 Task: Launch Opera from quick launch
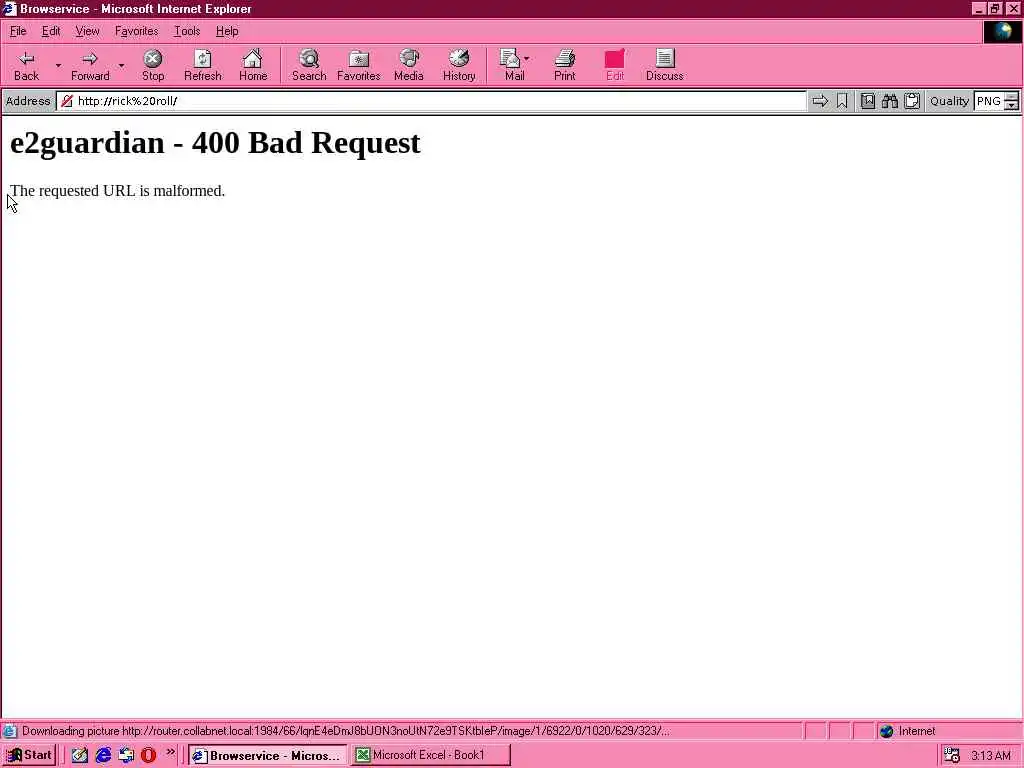tap(148, 756)
